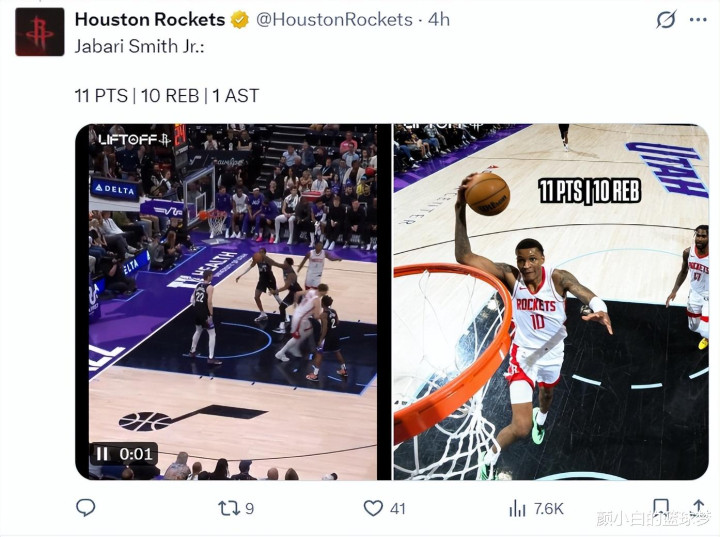This screenshot has height=537, width=720.
Task: Open the 4h timestamp link
Action: (x=439, y=20)
